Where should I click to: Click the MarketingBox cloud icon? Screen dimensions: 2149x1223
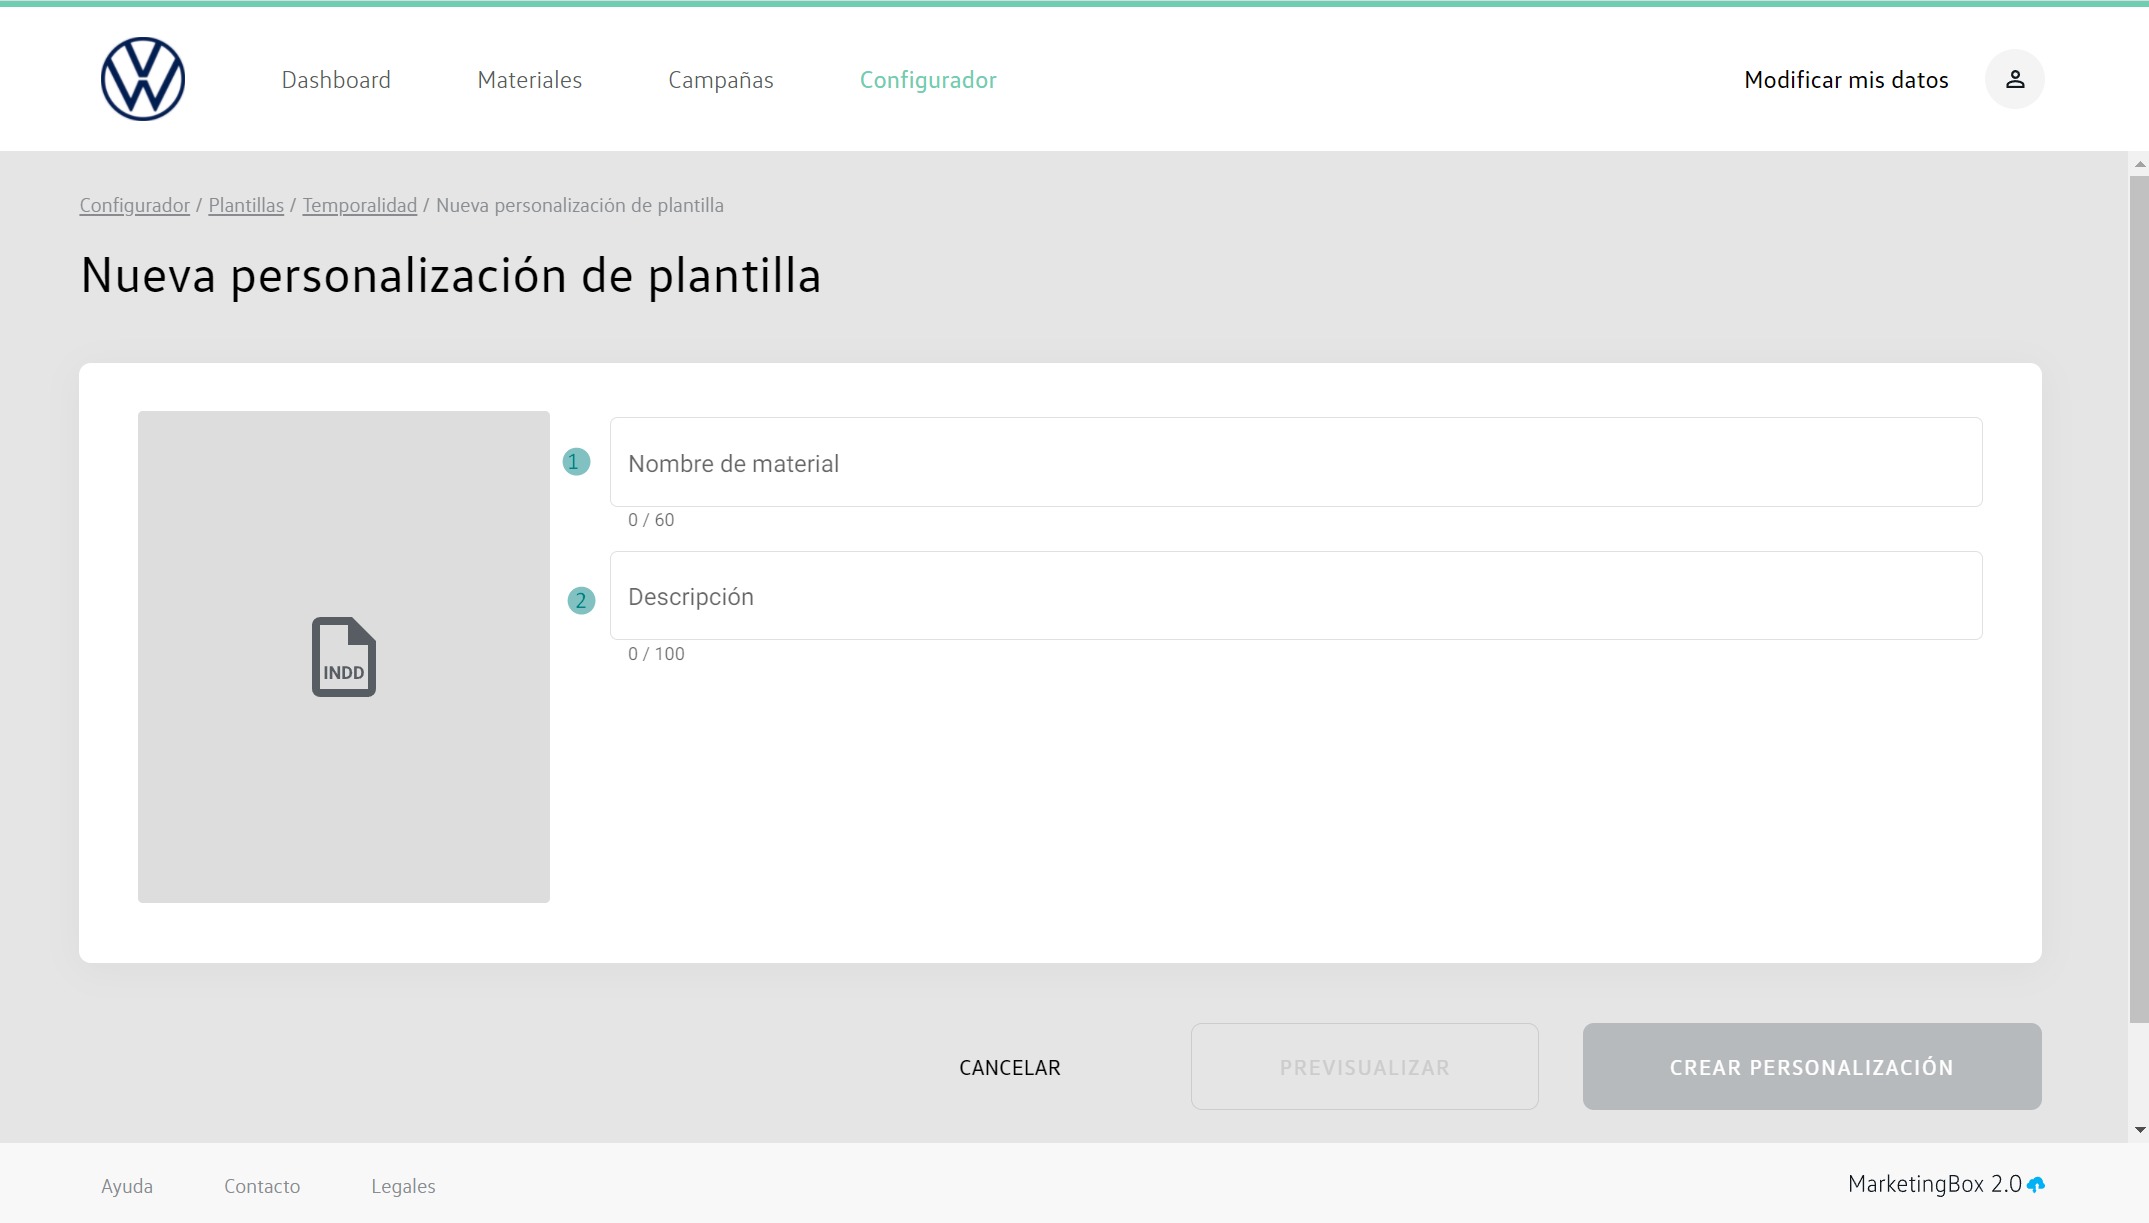tap(2036, 1185)
